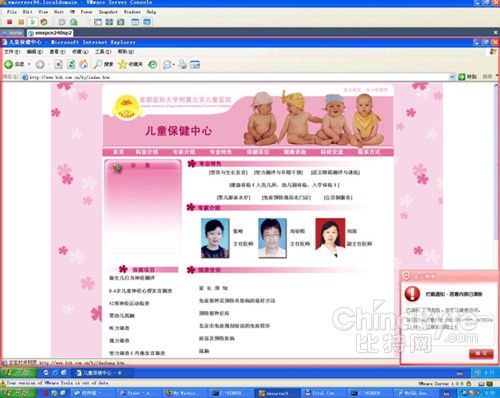Suspend the VM with the orange pause icon

(21, 22)
